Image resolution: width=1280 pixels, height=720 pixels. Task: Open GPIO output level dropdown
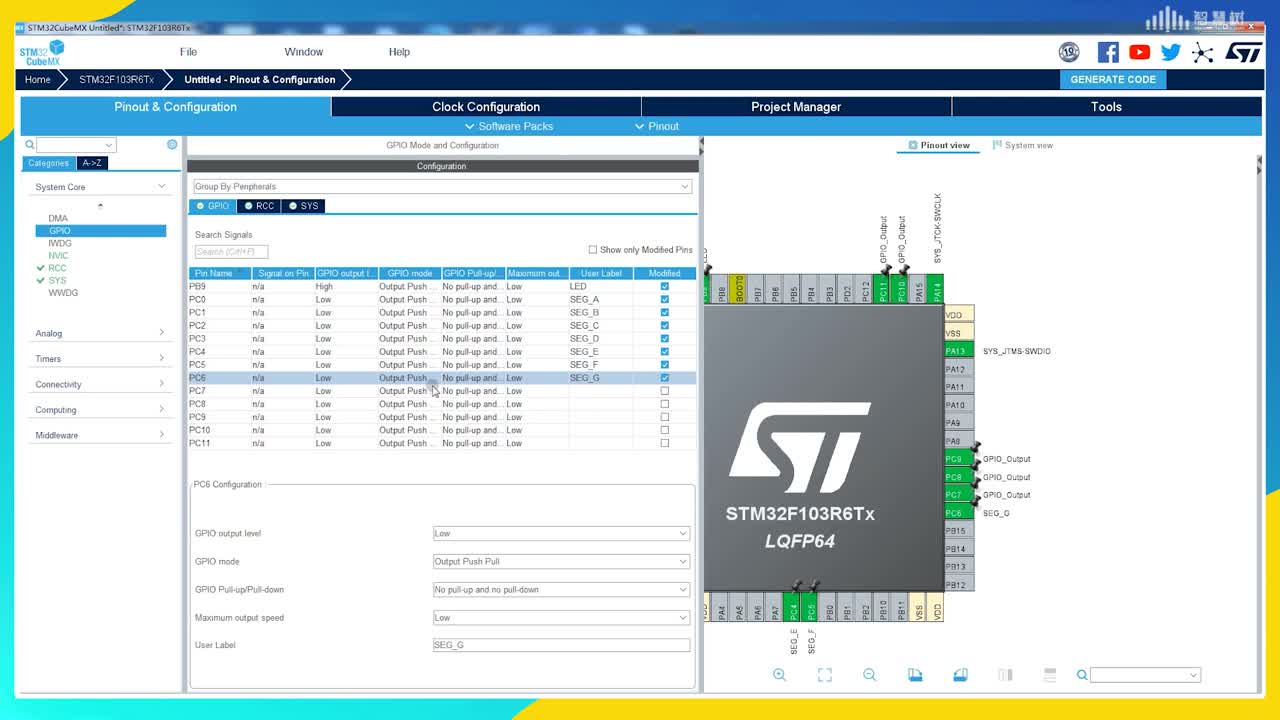tap(561, 533)
